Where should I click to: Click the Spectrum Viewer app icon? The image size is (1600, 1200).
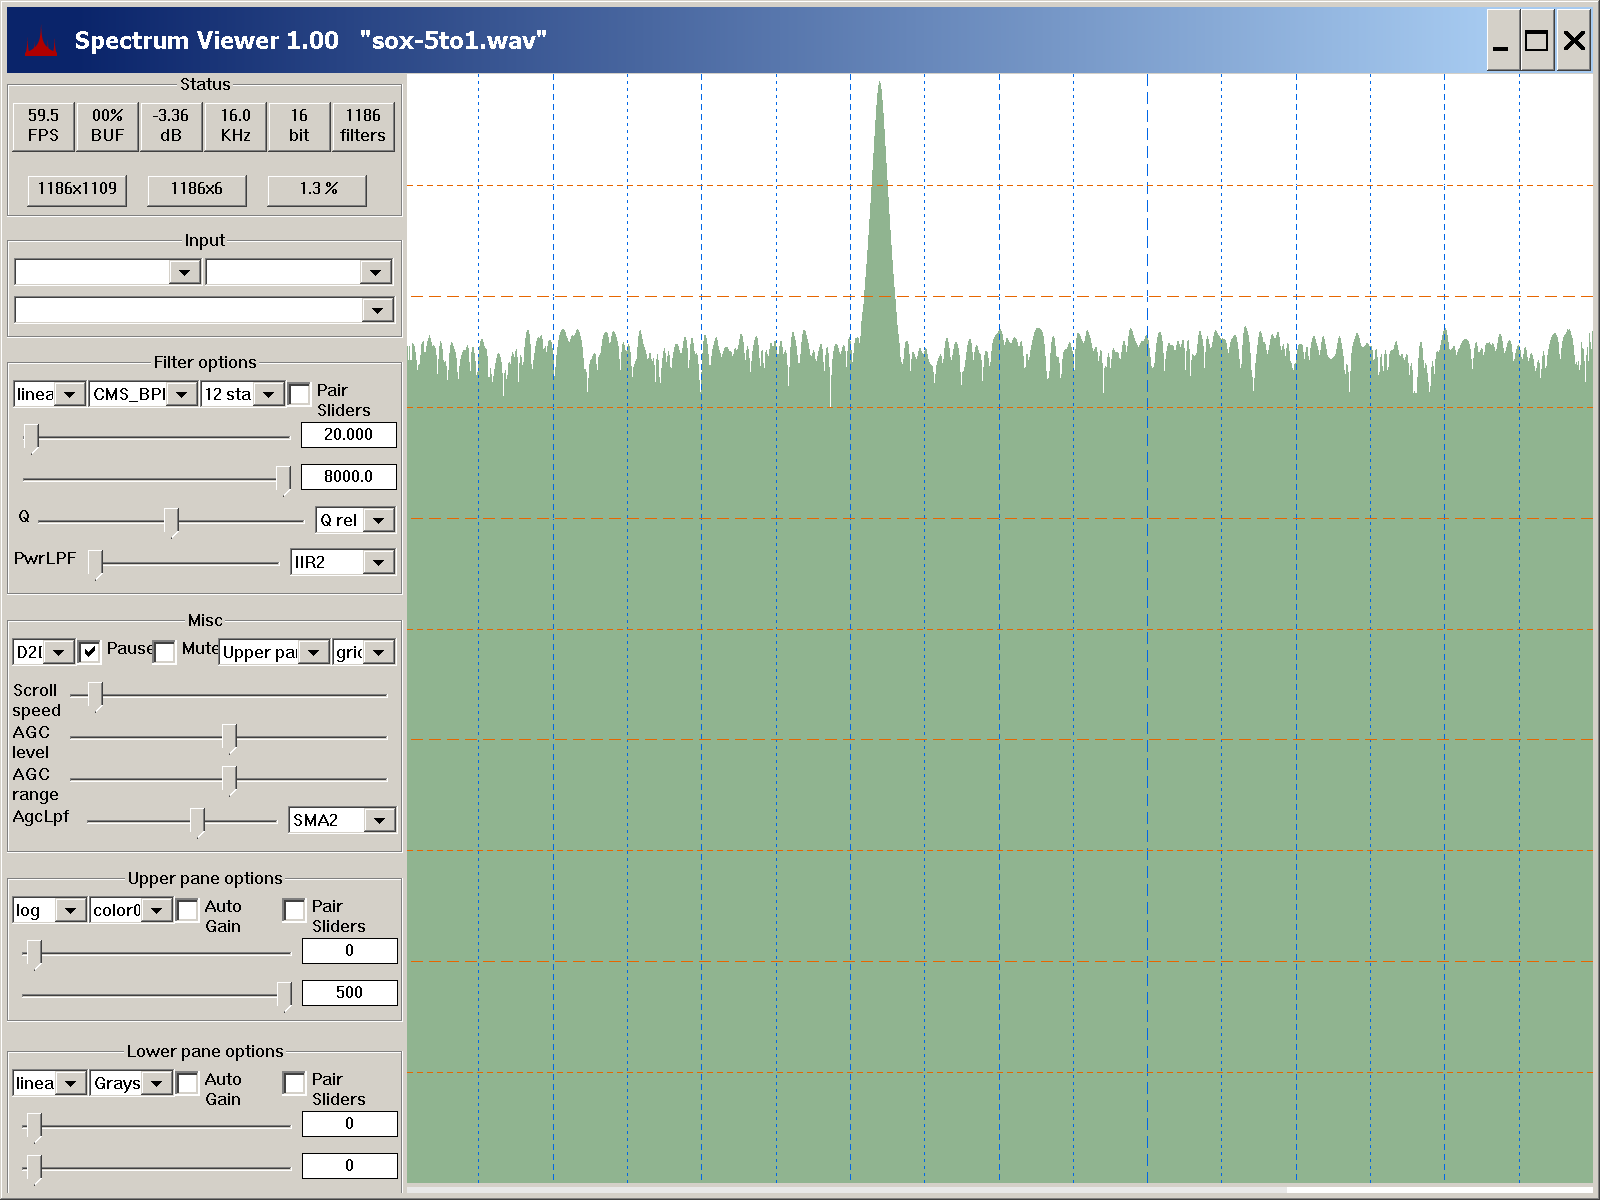click(41, 42)
